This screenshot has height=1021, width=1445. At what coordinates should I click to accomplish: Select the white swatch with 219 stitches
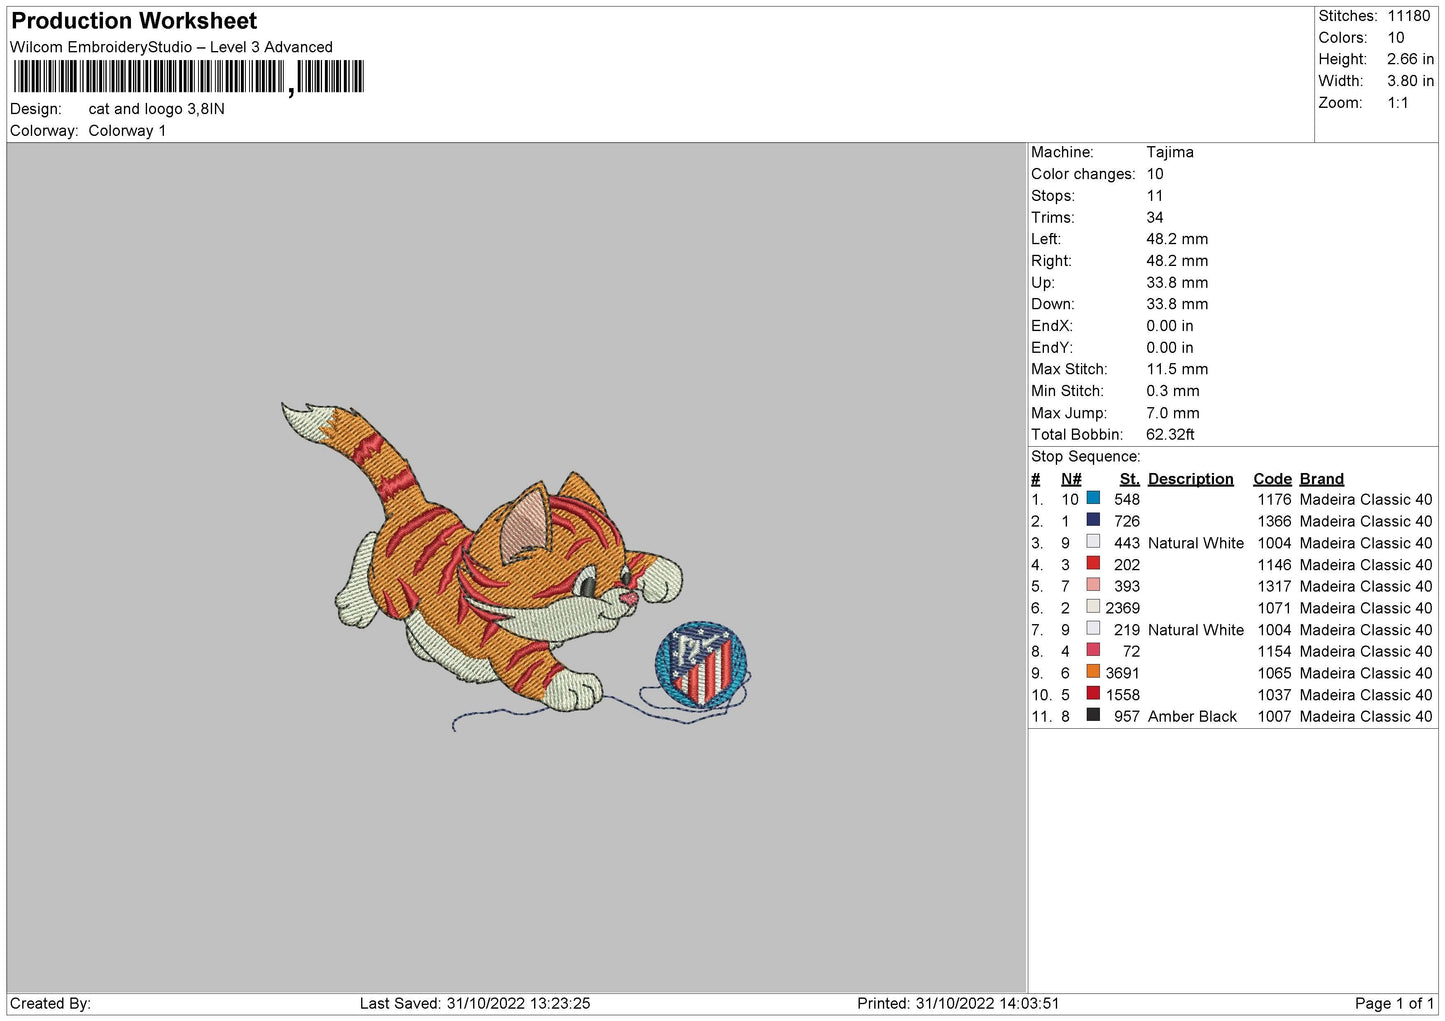click(1093, 629)
